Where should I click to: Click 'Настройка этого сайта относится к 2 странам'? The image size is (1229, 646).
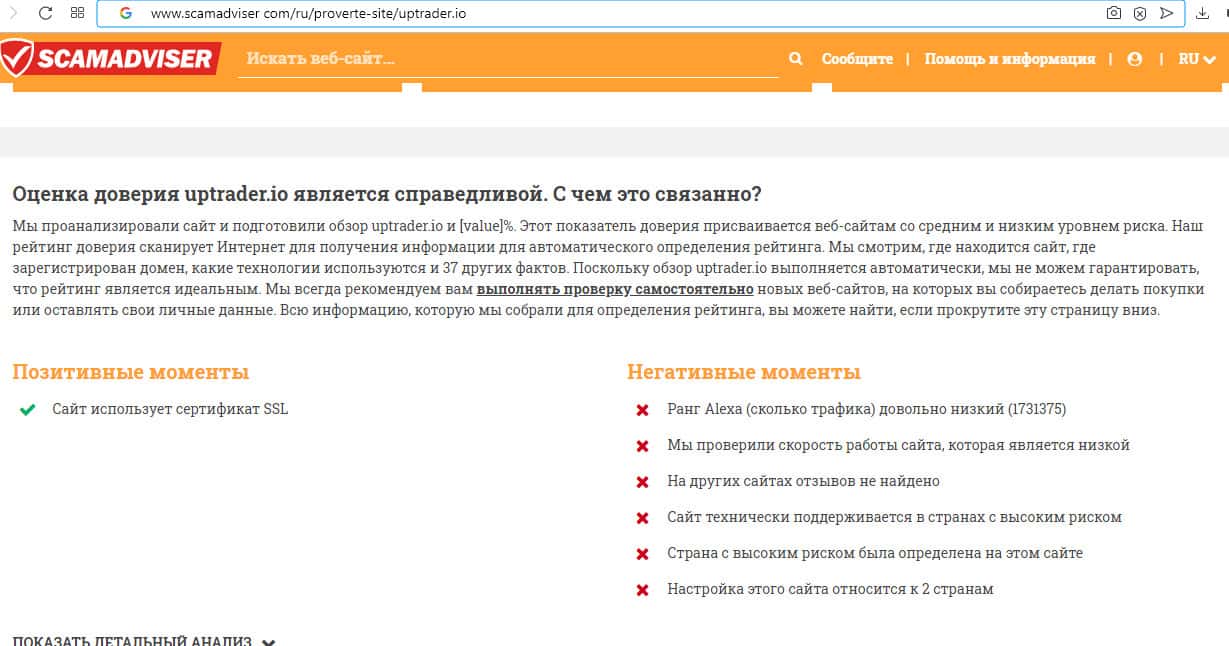(830, 589)
